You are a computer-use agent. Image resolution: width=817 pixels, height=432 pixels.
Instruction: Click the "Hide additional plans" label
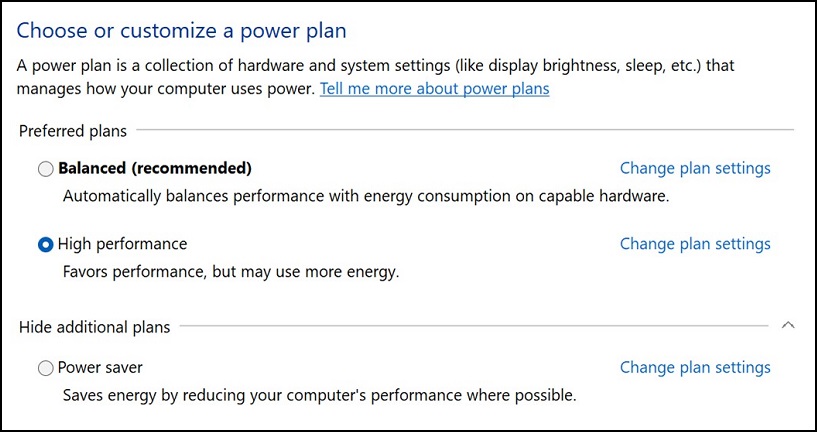pyautogui.click(x=94, y=327)
